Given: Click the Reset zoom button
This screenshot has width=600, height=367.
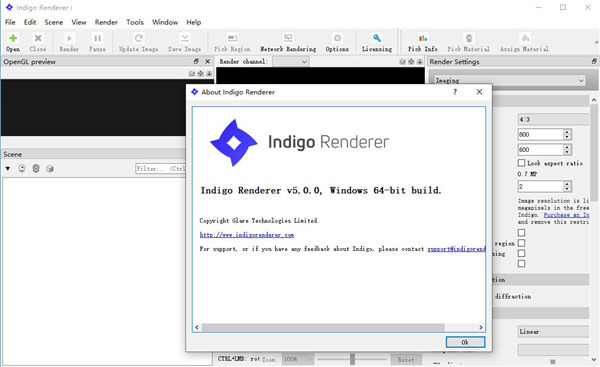Looking at the screenshot, I should pos(406,359).
